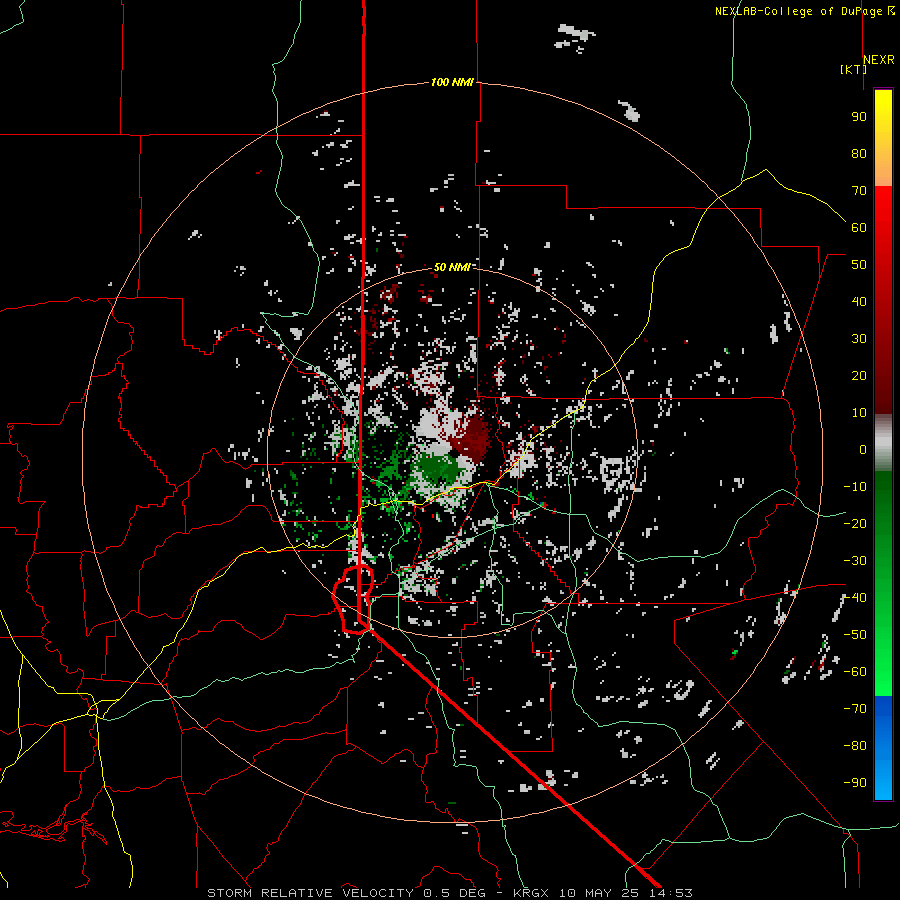Click the 10 MAY 25 date text
900x900 pixels.
tap(600, 893)
